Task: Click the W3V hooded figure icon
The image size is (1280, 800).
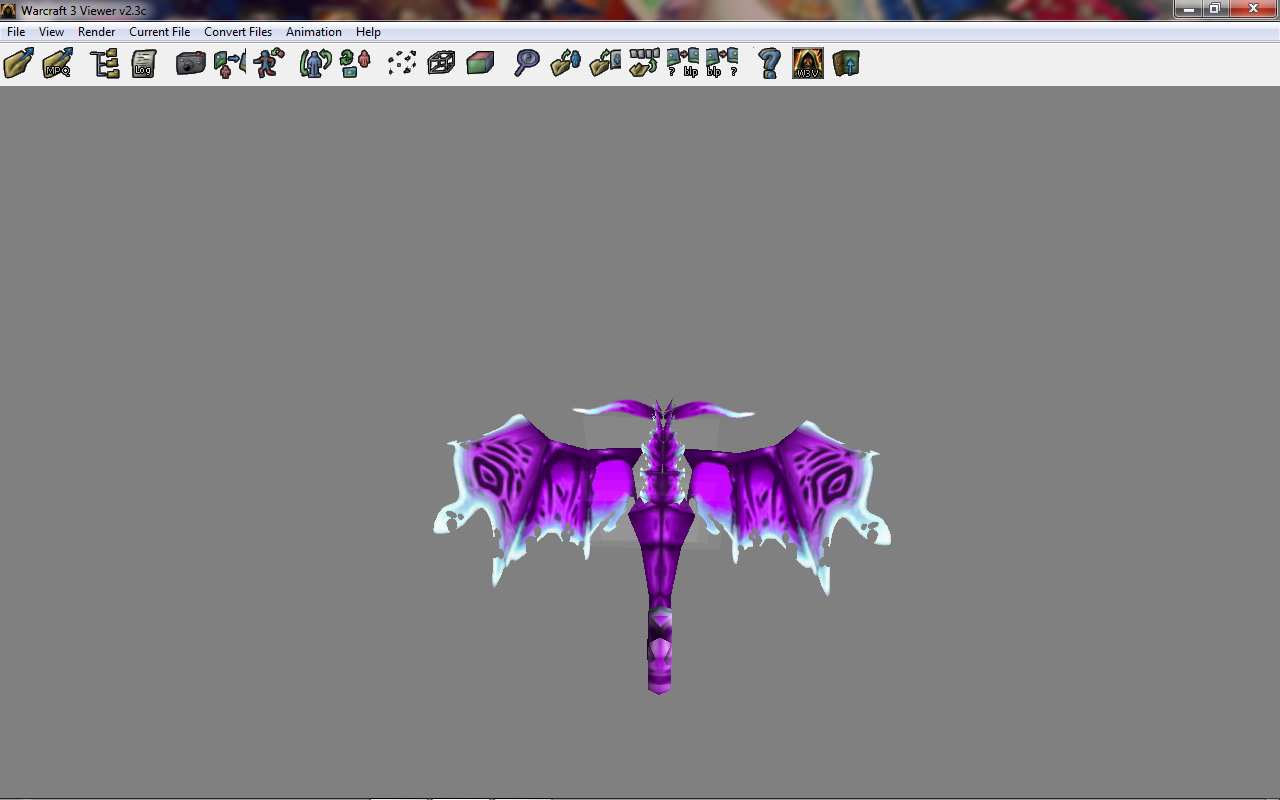Action: pos(808,64)
